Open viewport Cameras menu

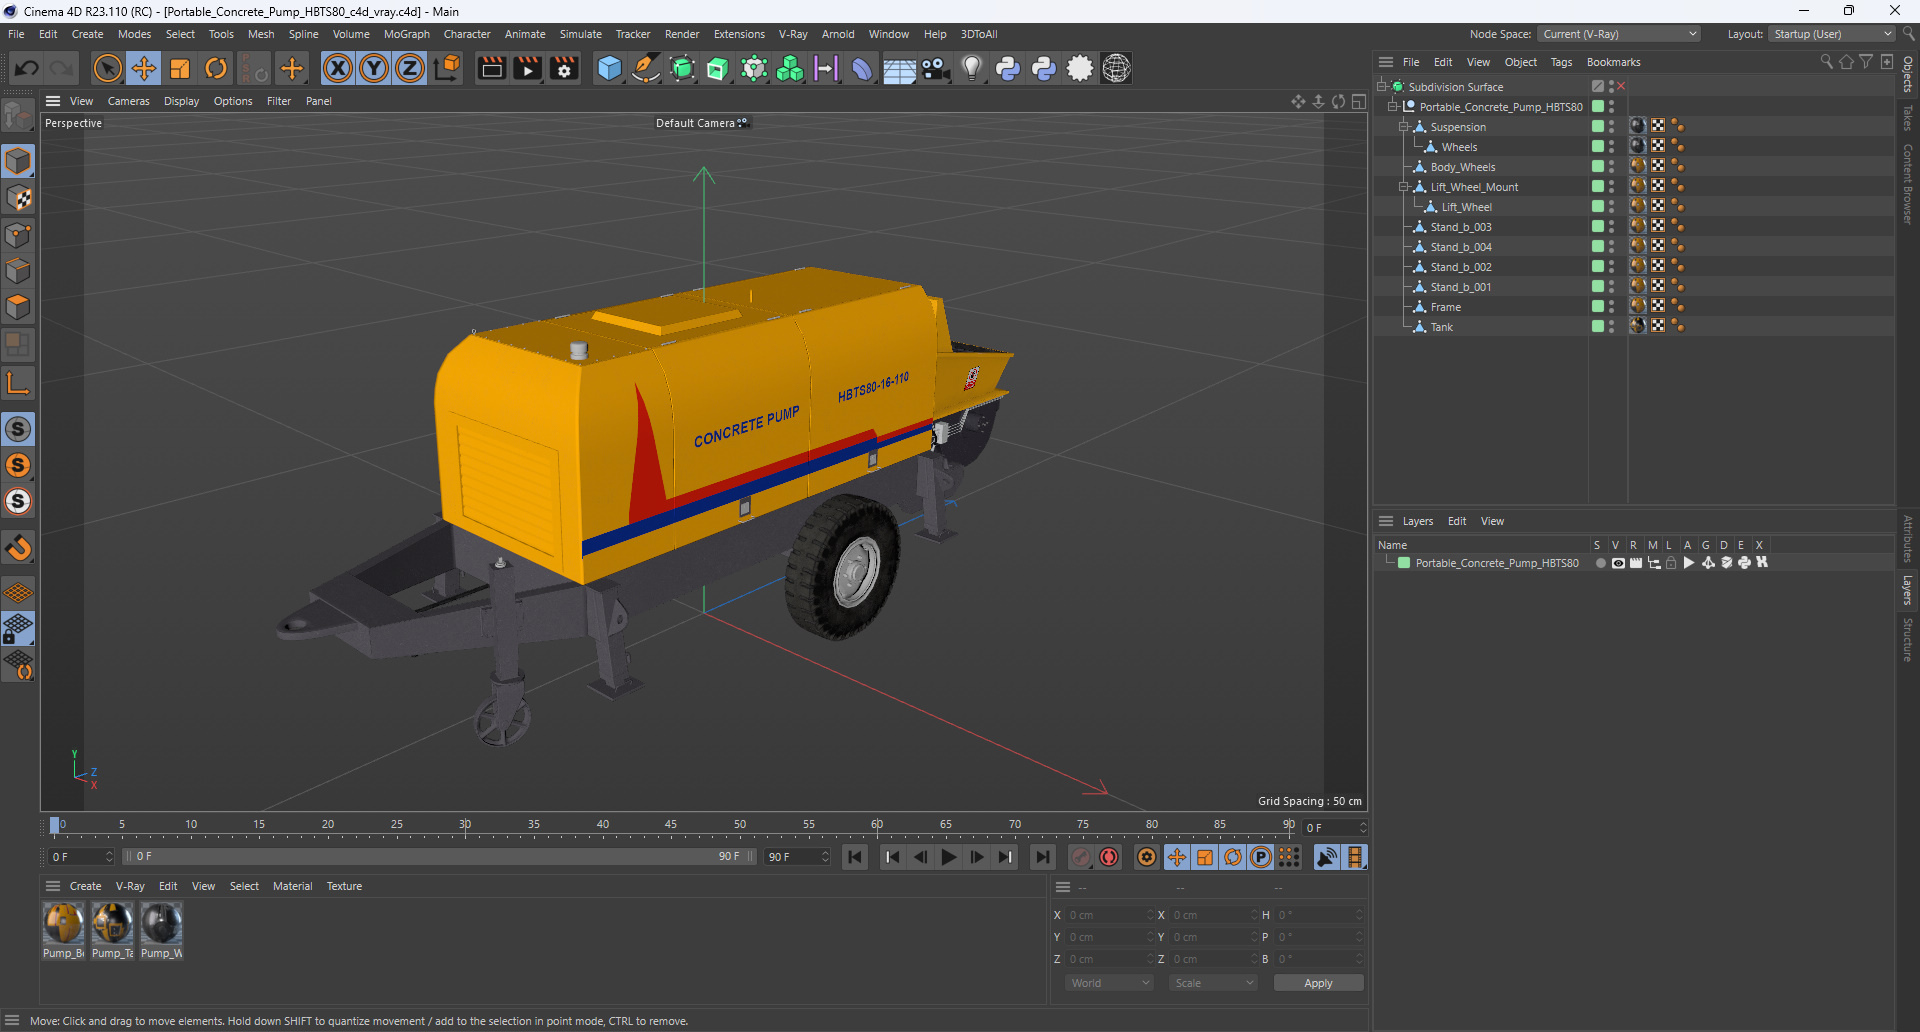point(128,101)
